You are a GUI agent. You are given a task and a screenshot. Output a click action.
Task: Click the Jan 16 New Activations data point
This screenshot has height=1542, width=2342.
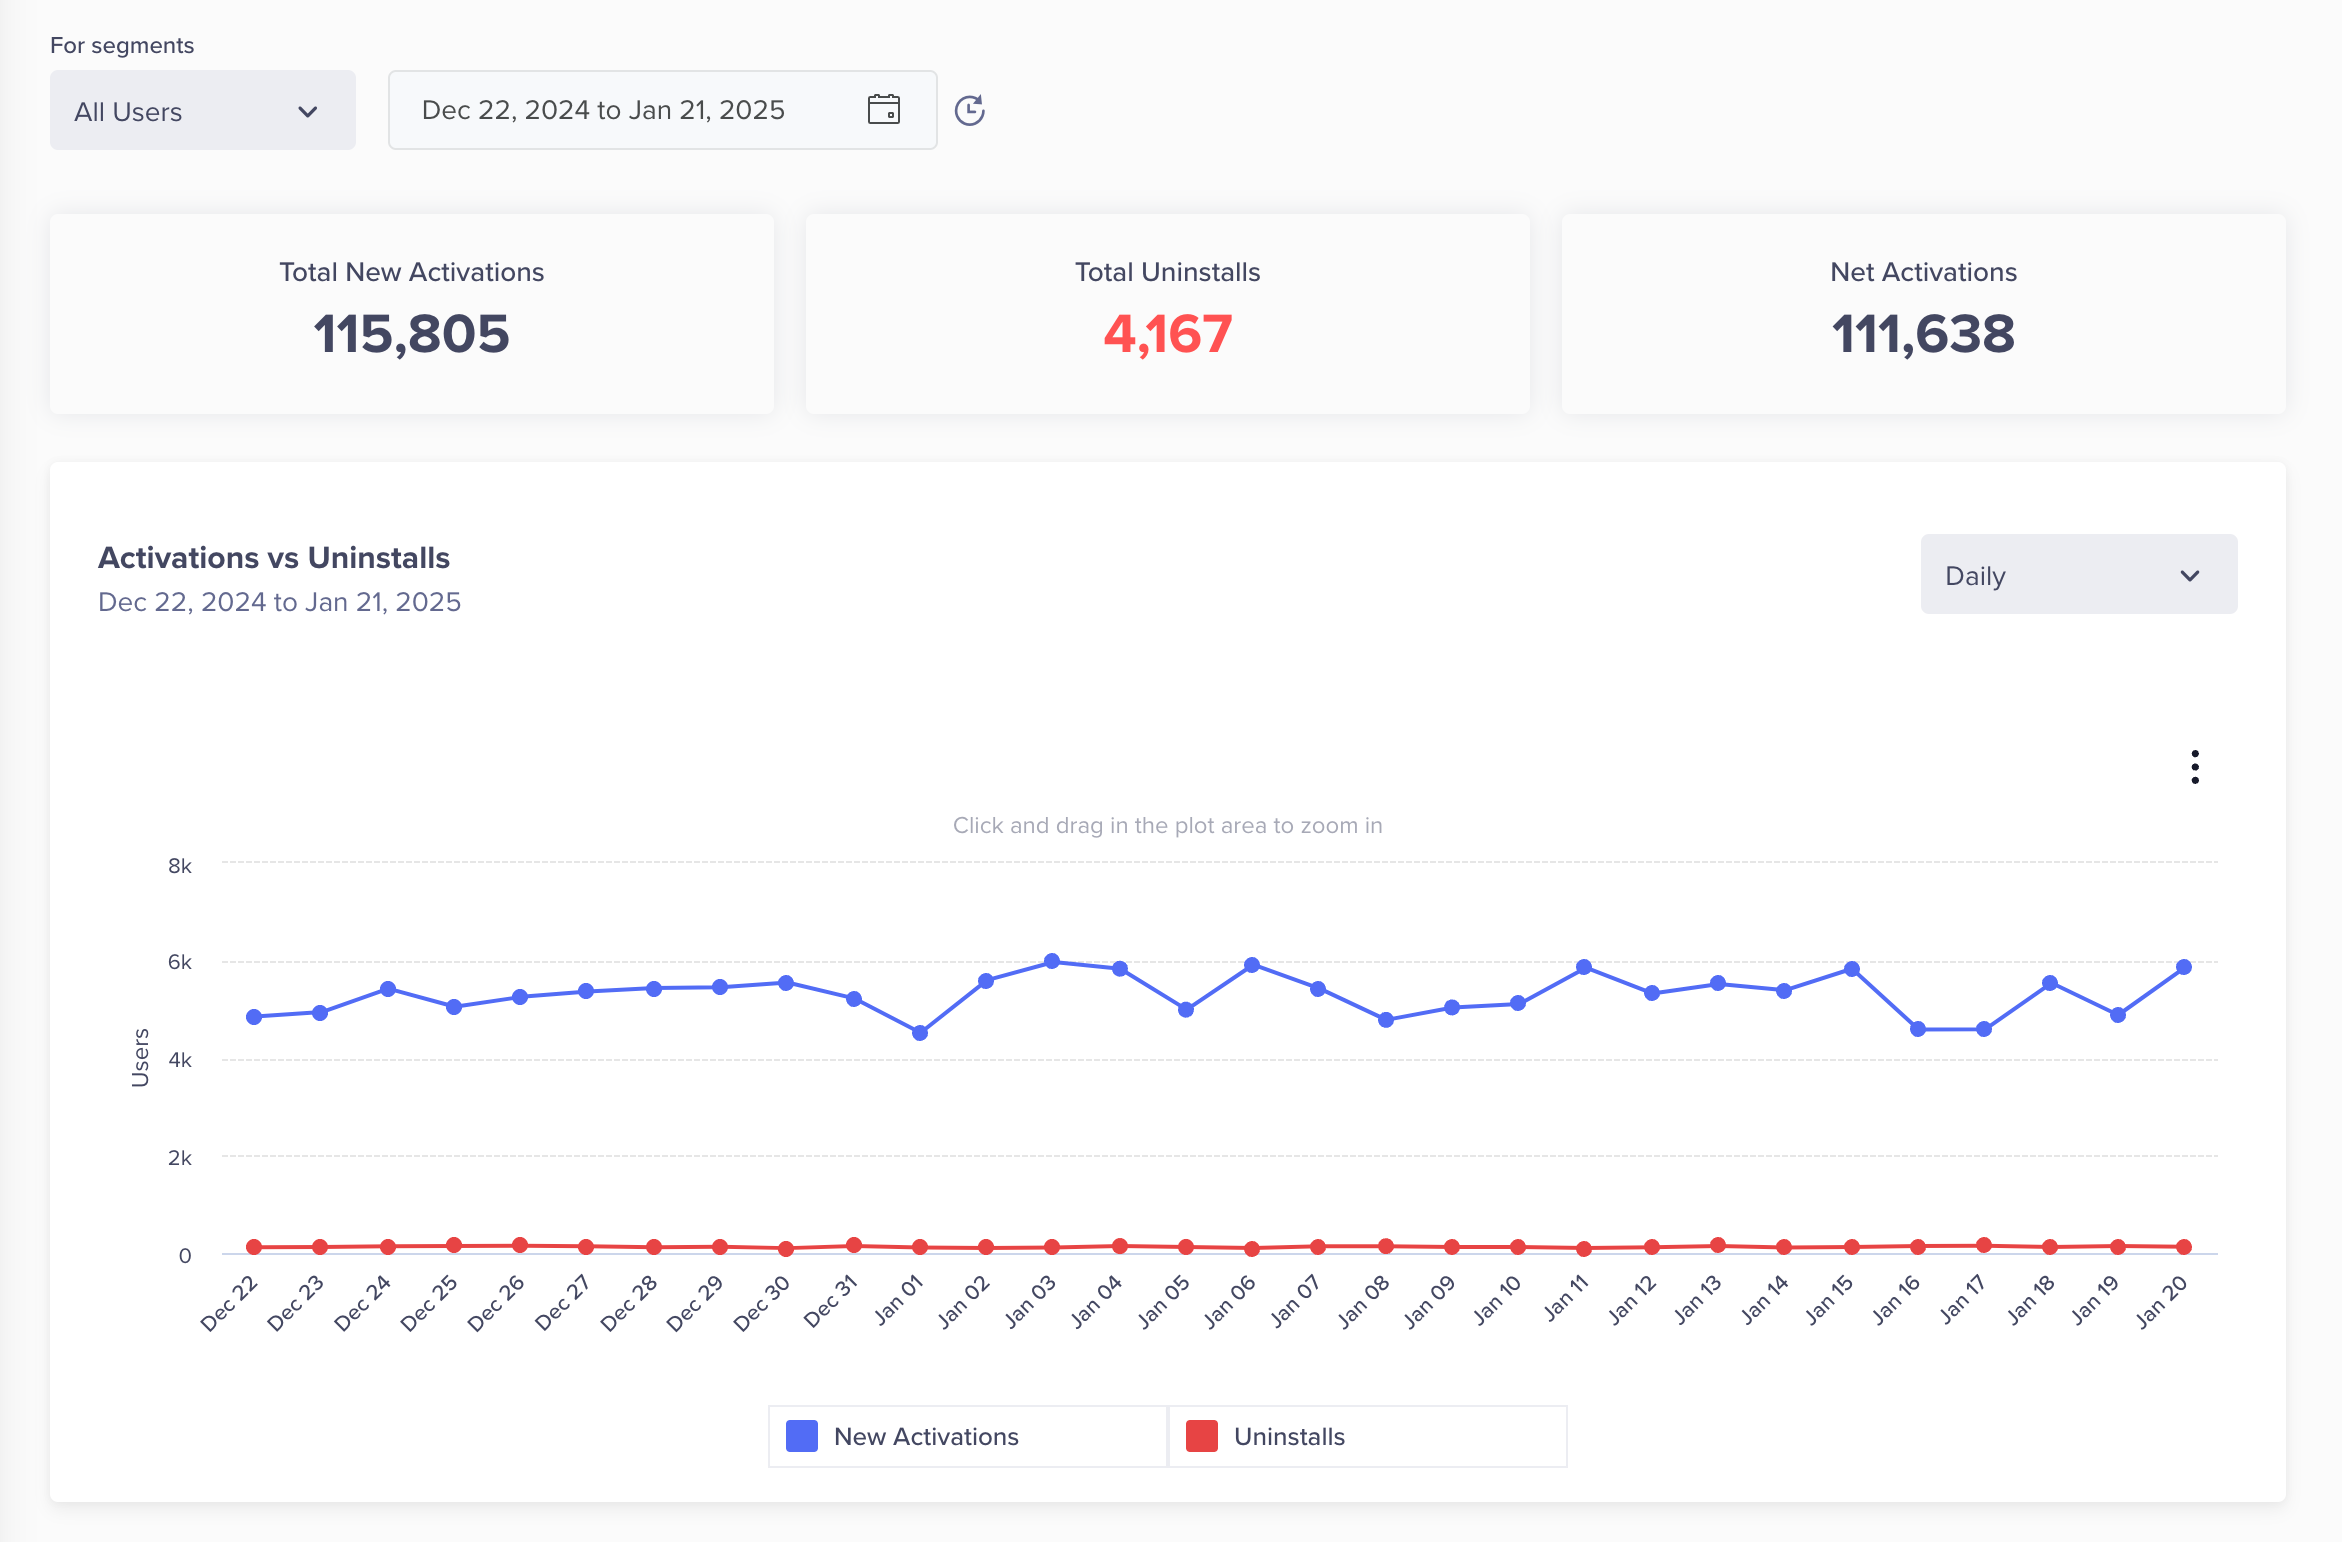click(x=1918, y=1029)
